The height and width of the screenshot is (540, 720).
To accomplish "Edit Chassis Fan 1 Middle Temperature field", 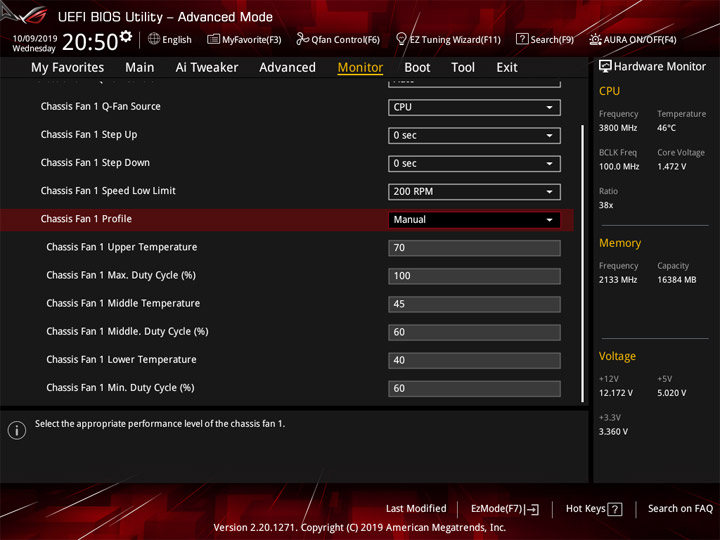I will (474, 304).
